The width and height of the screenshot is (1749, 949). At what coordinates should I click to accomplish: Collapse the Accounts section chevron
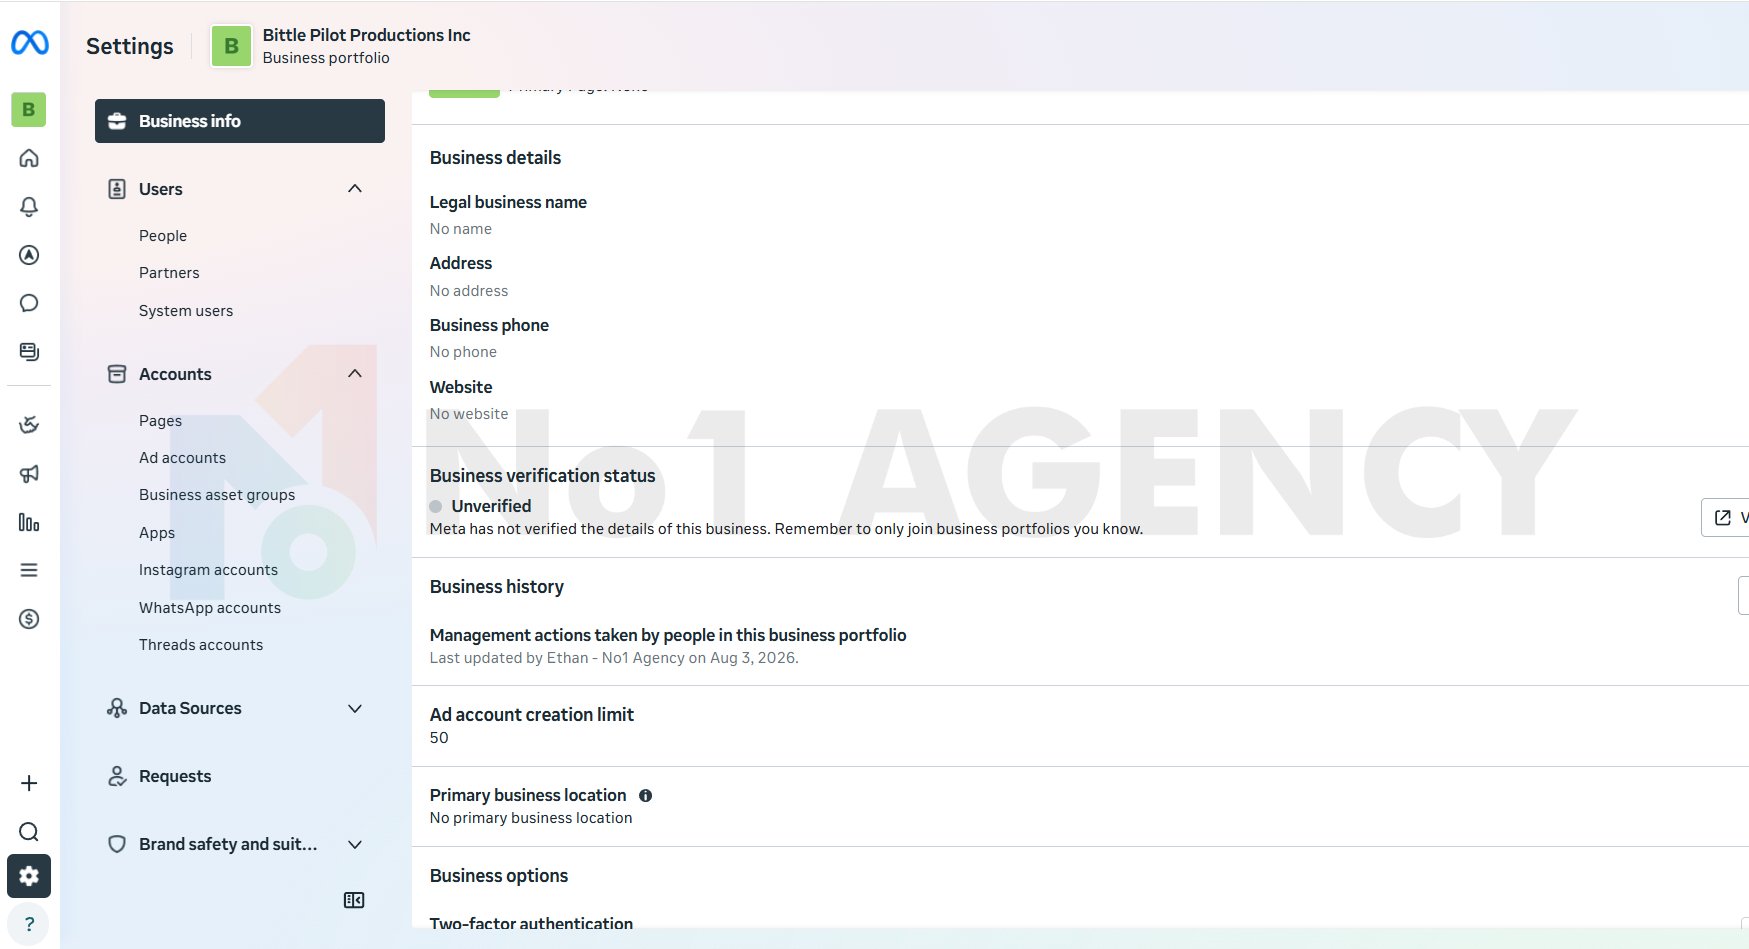tap(355, 374)
